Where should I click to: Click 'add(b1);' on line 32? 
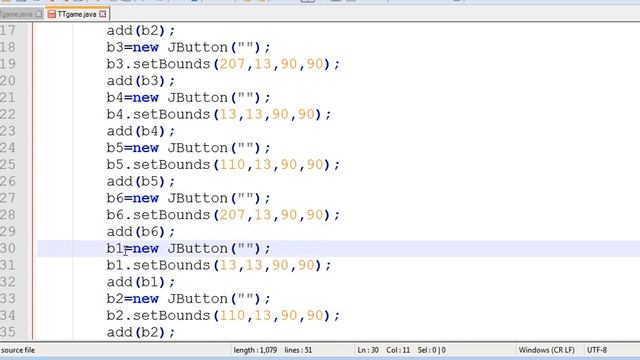pos(140,282)
